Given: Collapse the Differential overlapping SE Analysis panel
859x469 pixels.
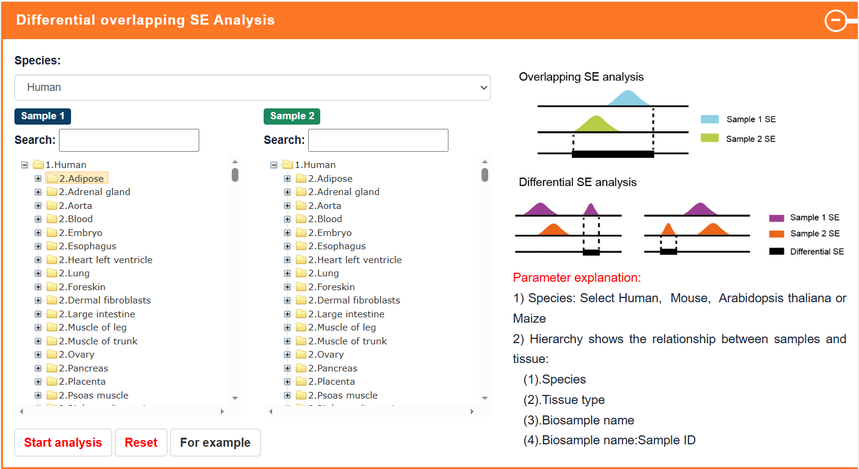Looking at the screenshot, I should tap(835, 21).
